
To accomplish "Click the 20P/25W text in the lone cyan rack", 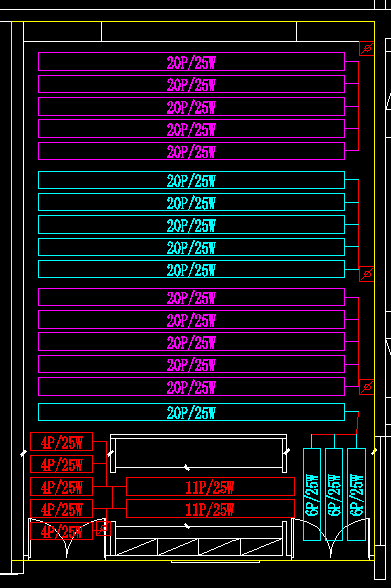I will pos(191,412).
